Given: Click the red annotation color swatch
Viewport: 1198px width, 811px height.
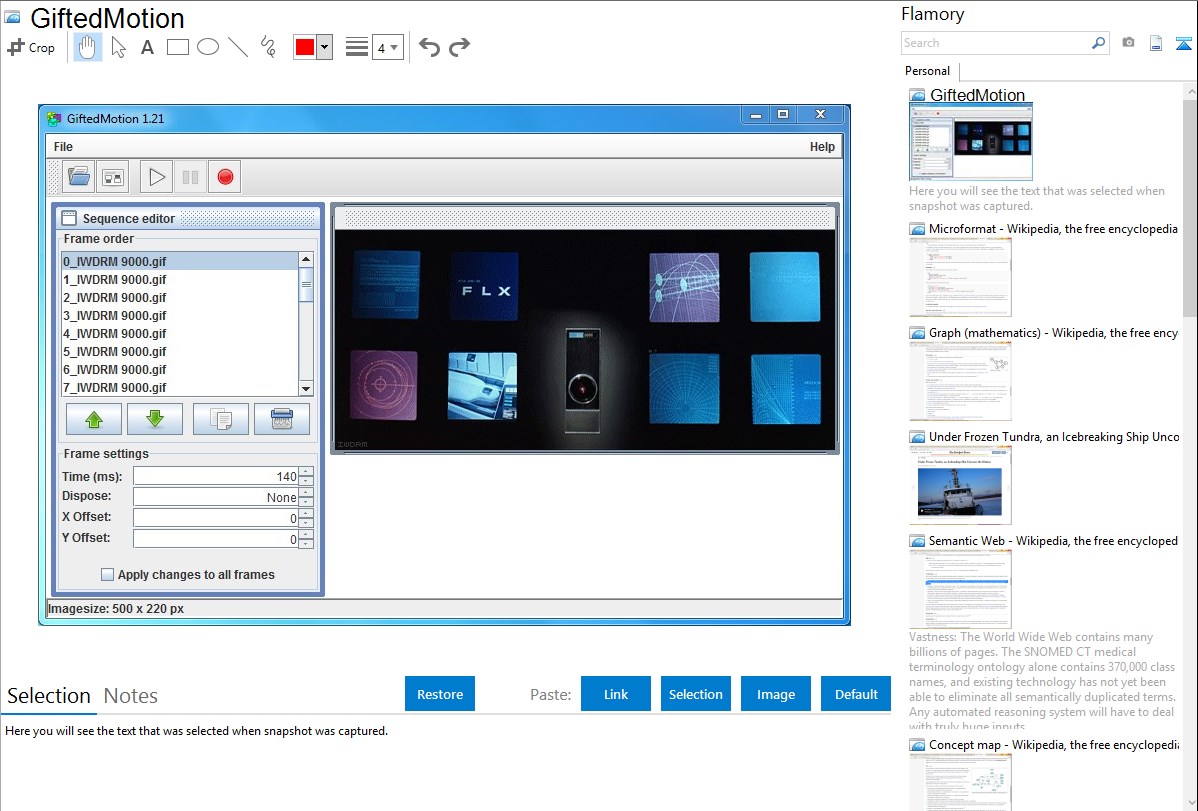Looking at the screenshot, I should click(305, 47).
